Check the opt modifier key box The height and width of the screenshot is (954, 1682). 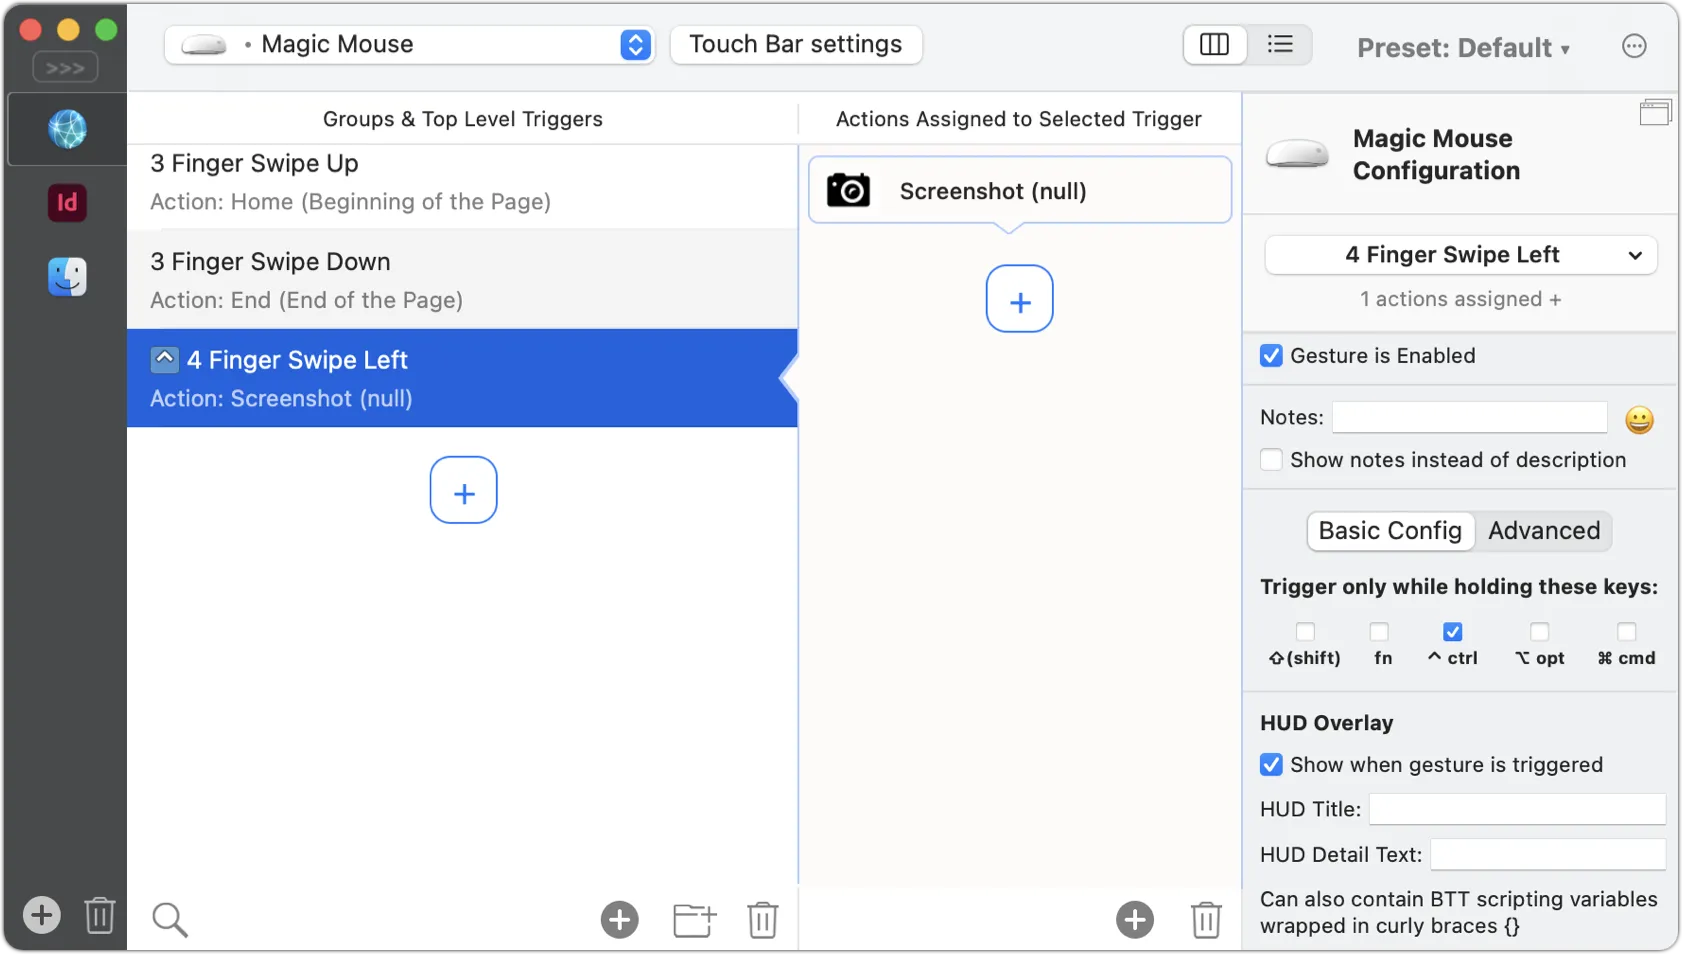click(1540, 632)
